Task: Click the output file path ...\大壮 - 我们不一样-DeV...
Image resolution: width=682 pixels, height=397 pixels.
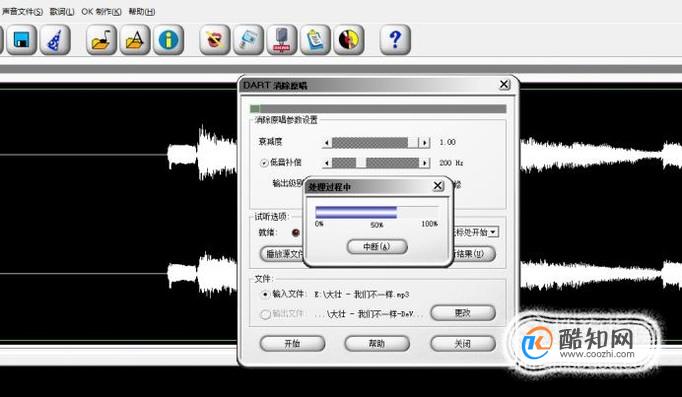Action: tap(370, 314)
